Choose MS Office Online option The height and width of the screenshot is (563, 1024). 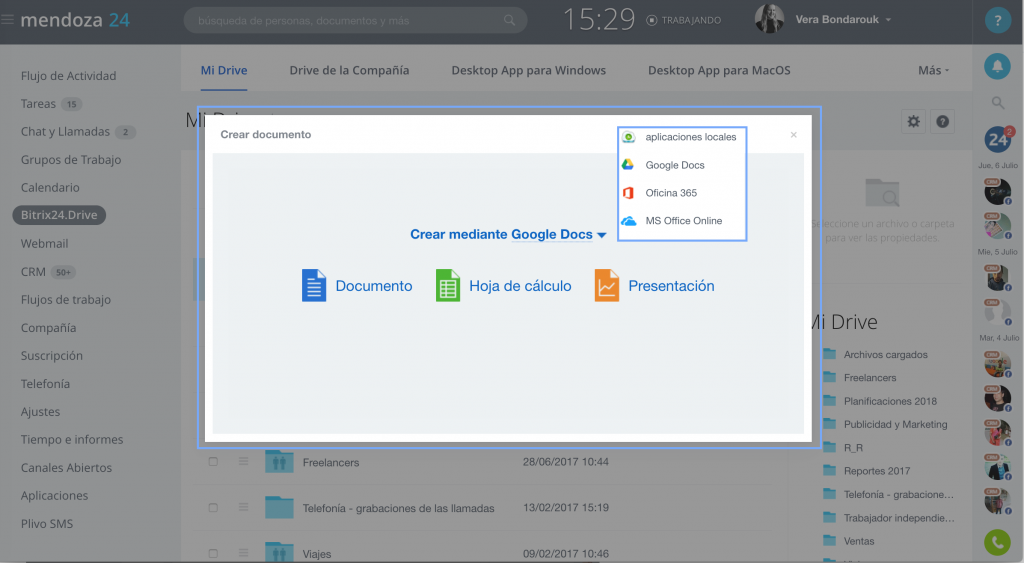click(x=682, y=221)
